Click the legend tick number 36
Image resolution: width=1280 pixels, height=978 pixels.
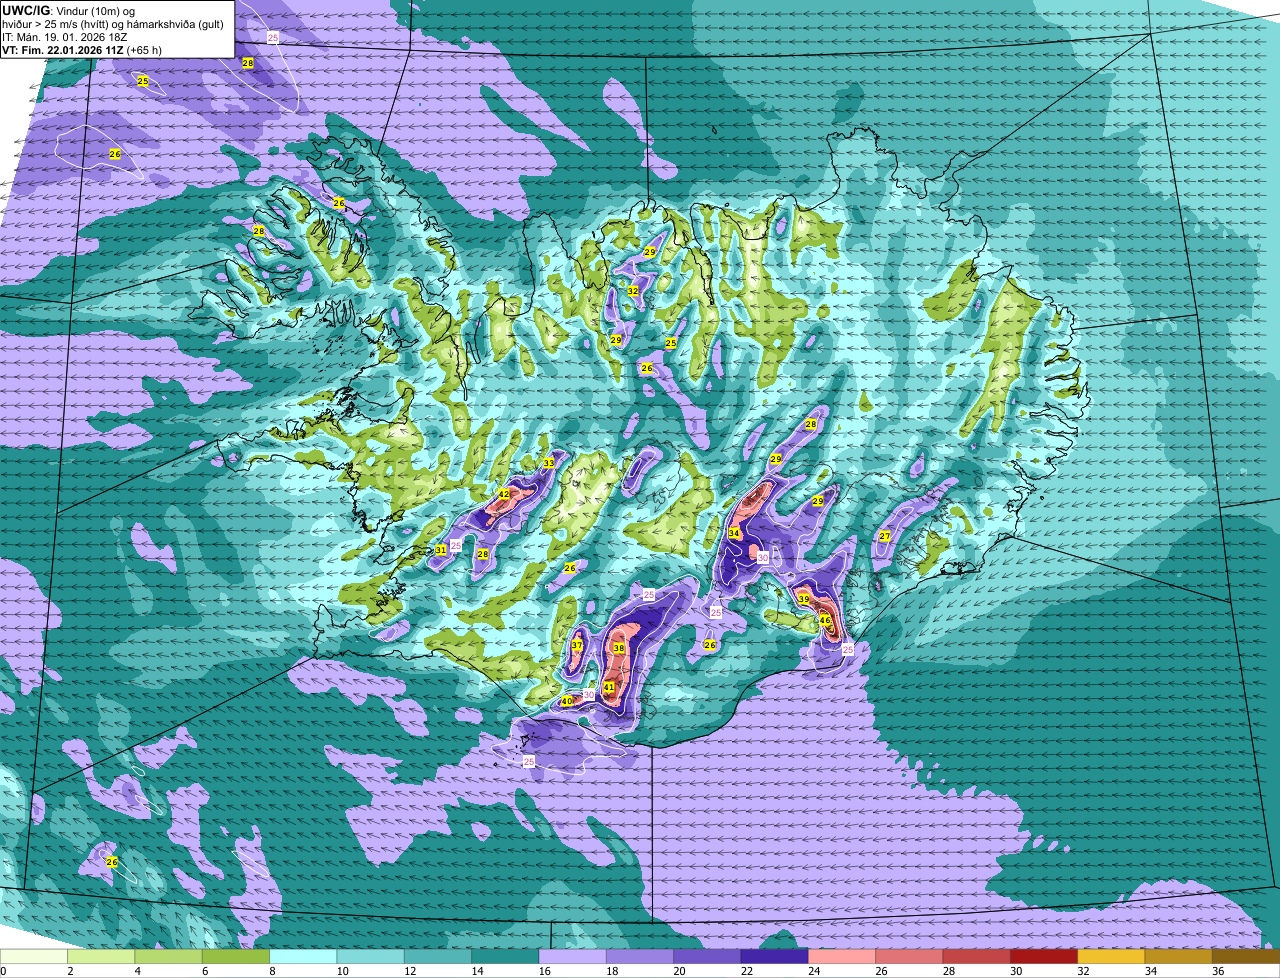pos(1218,971)
